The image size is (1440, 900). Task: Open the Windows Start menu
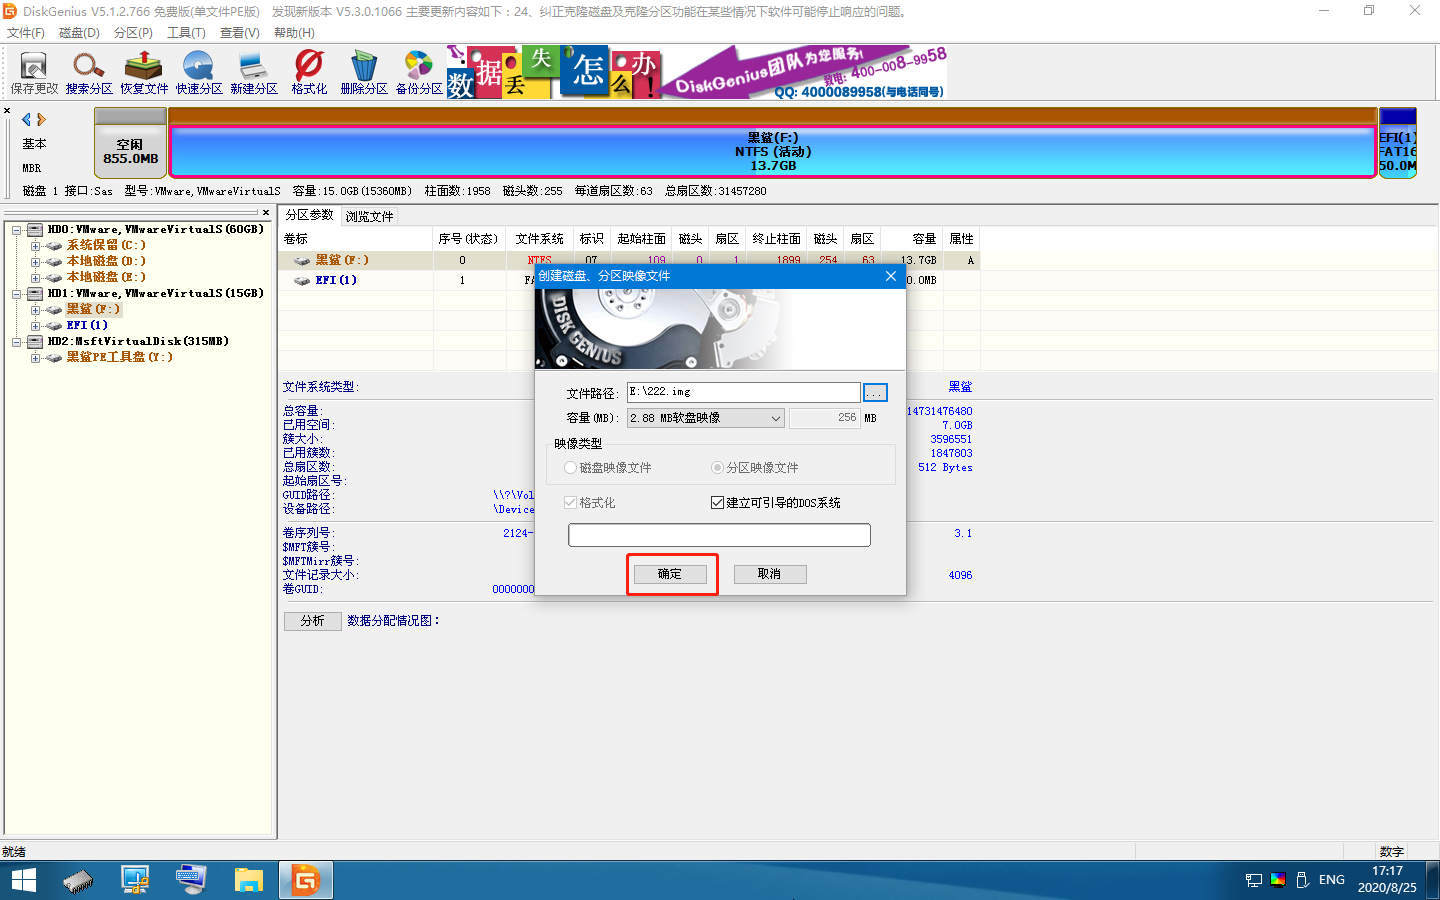coord(23,880)
